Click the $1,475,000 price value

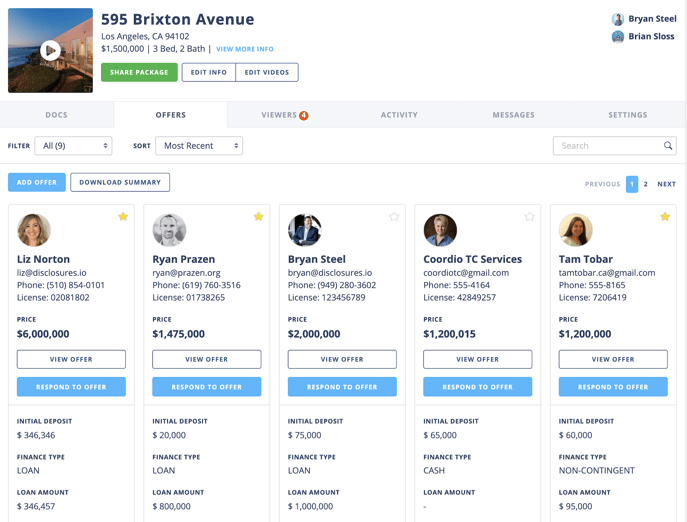click(178, 334)
